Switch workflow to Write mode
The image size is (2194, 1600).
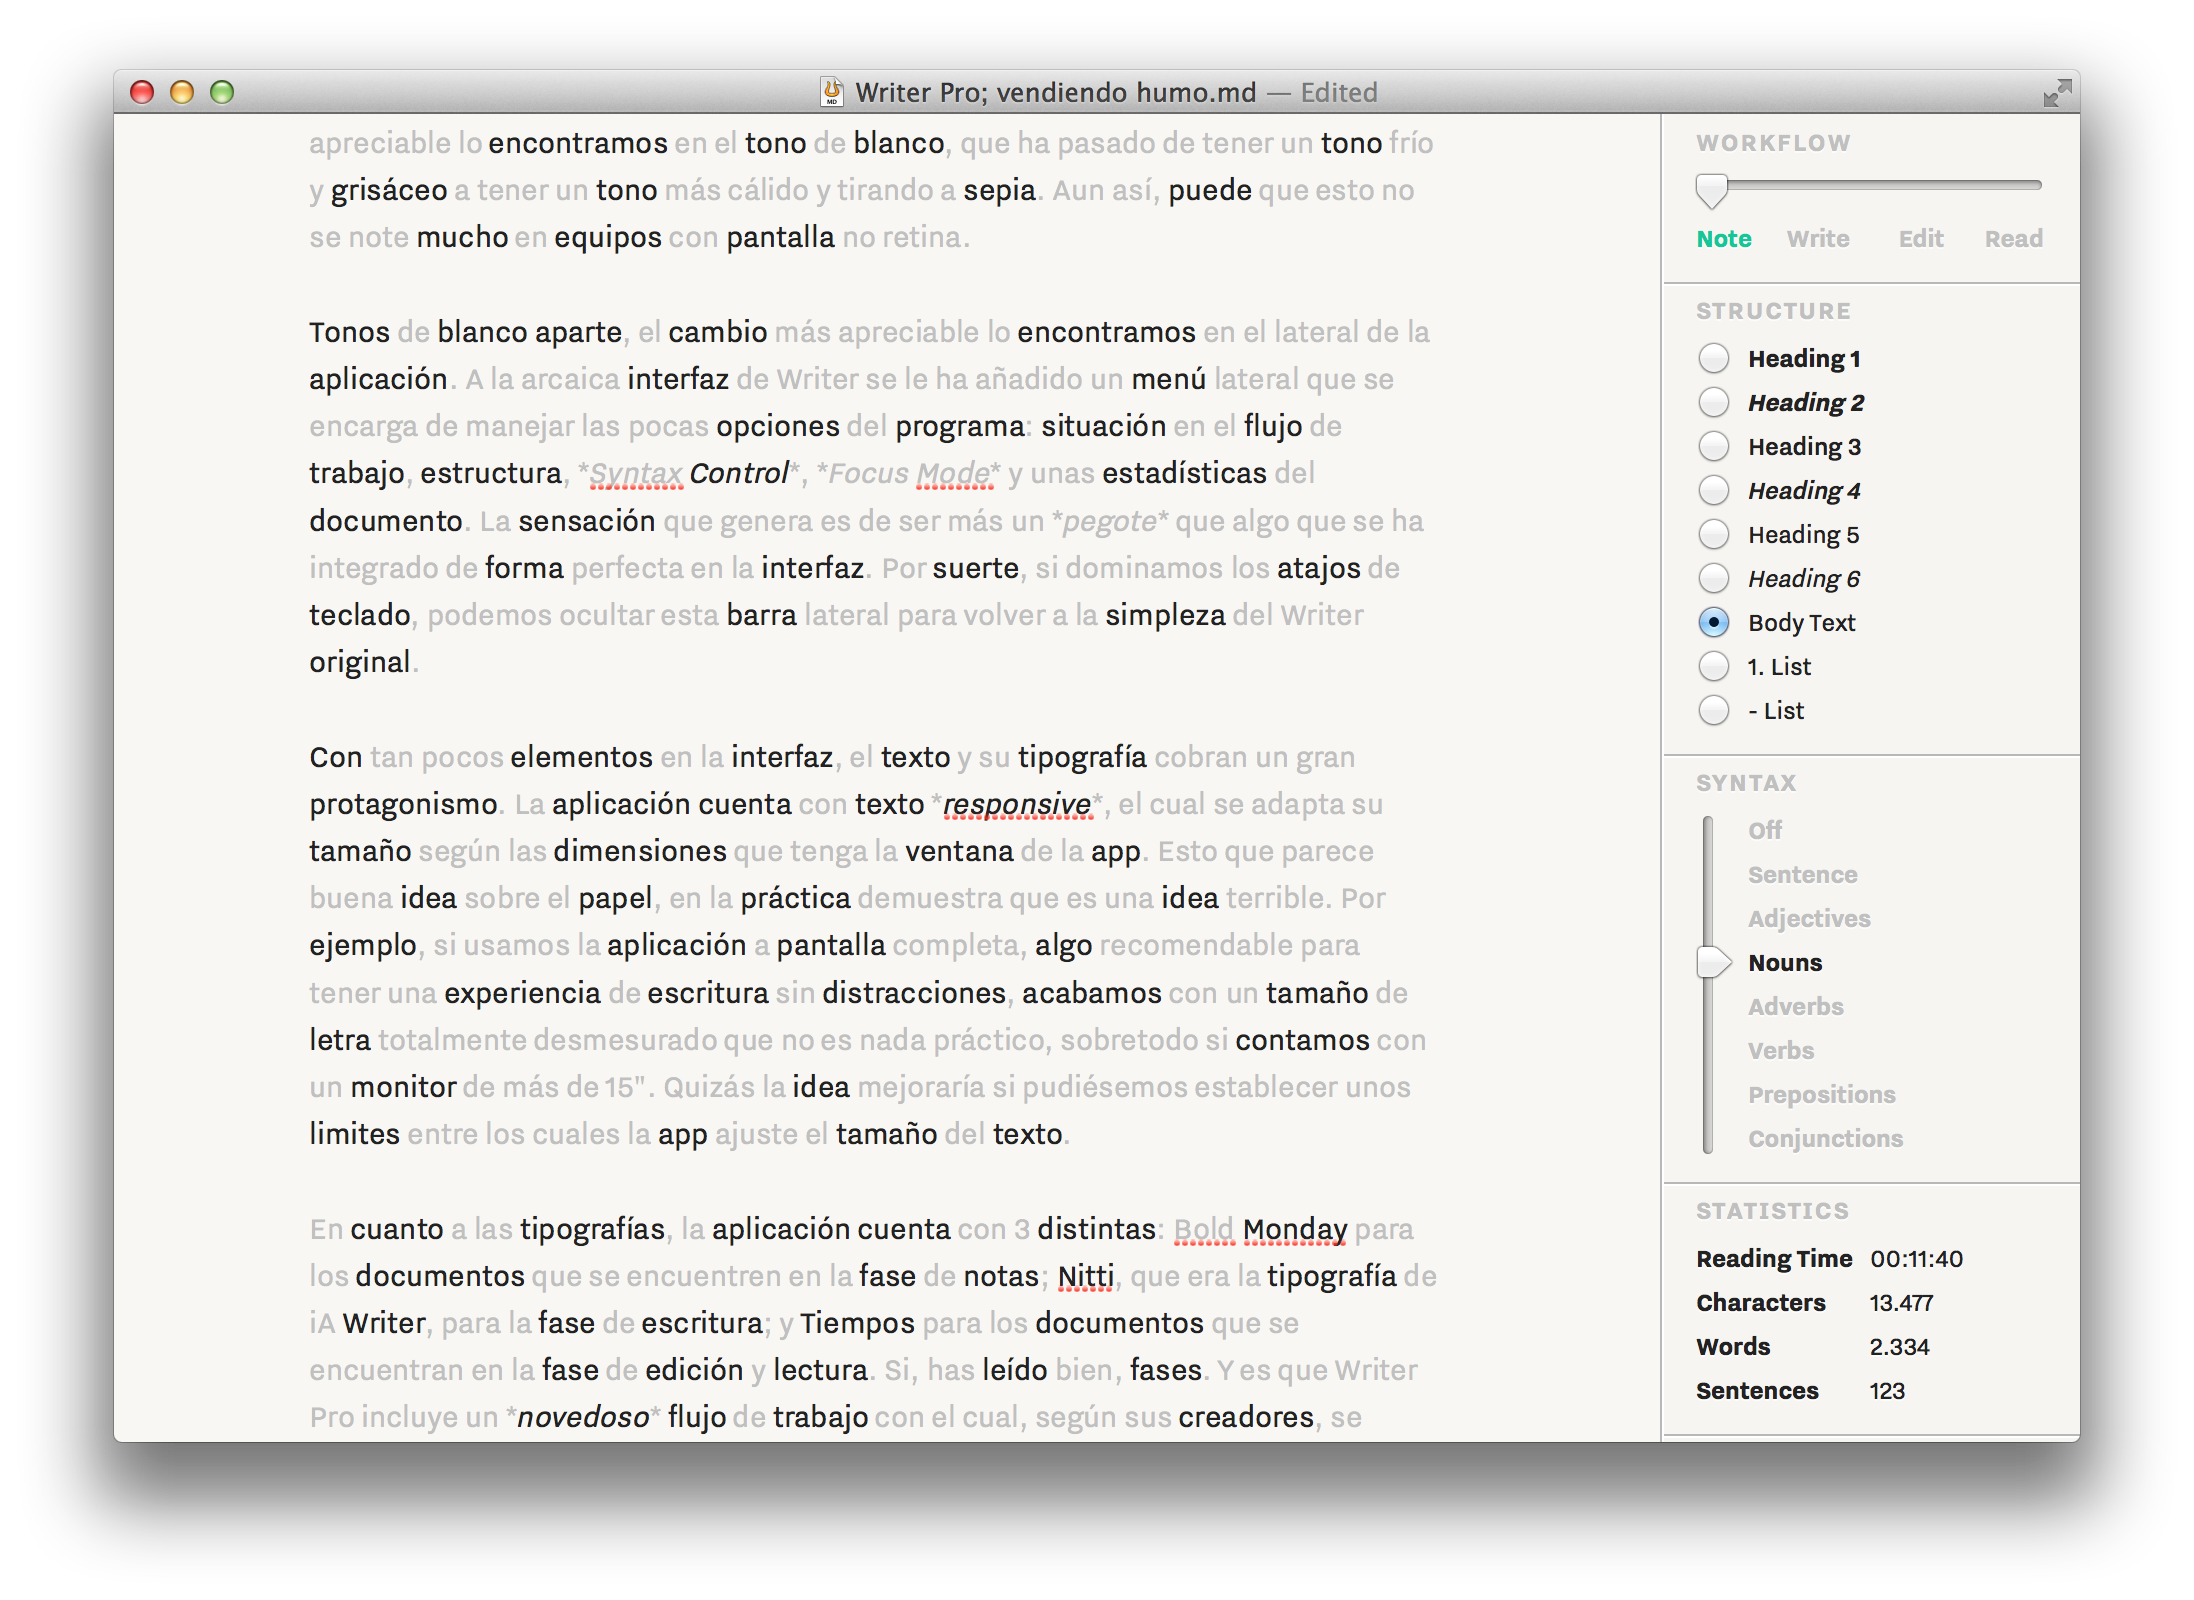(x=1817, y=239)
